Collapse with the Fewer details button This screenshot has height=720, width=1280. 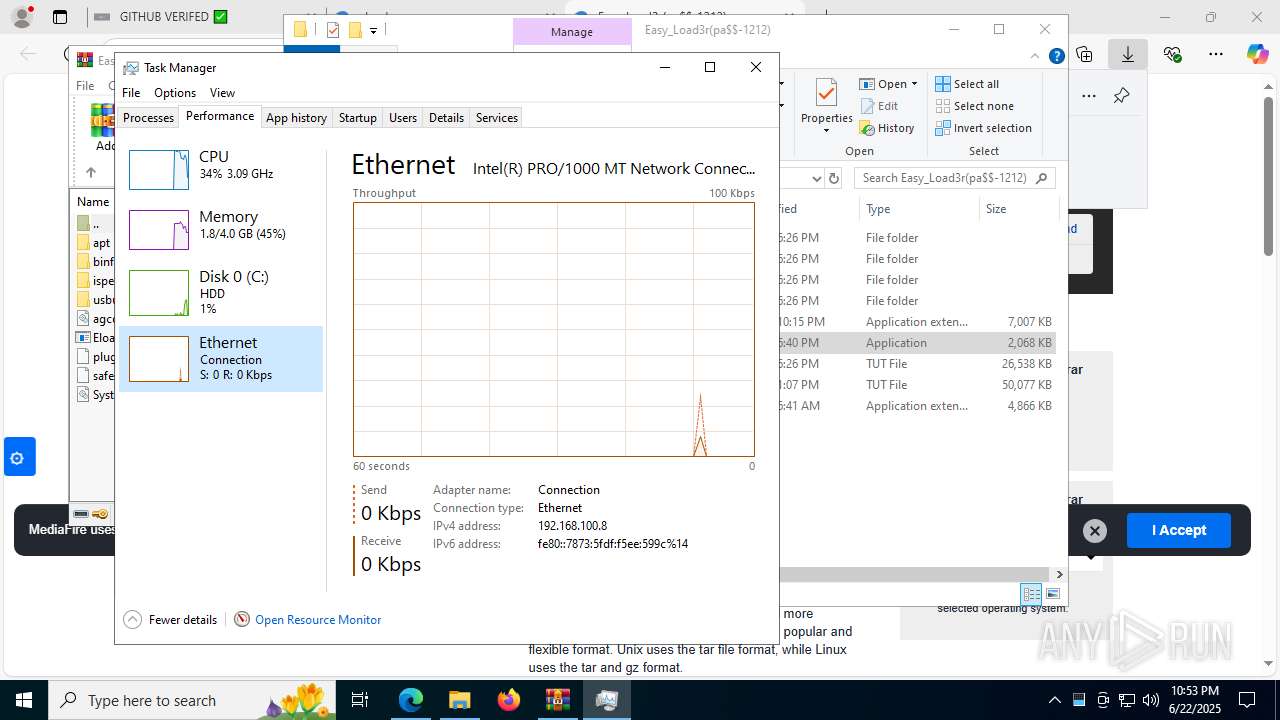170,620
